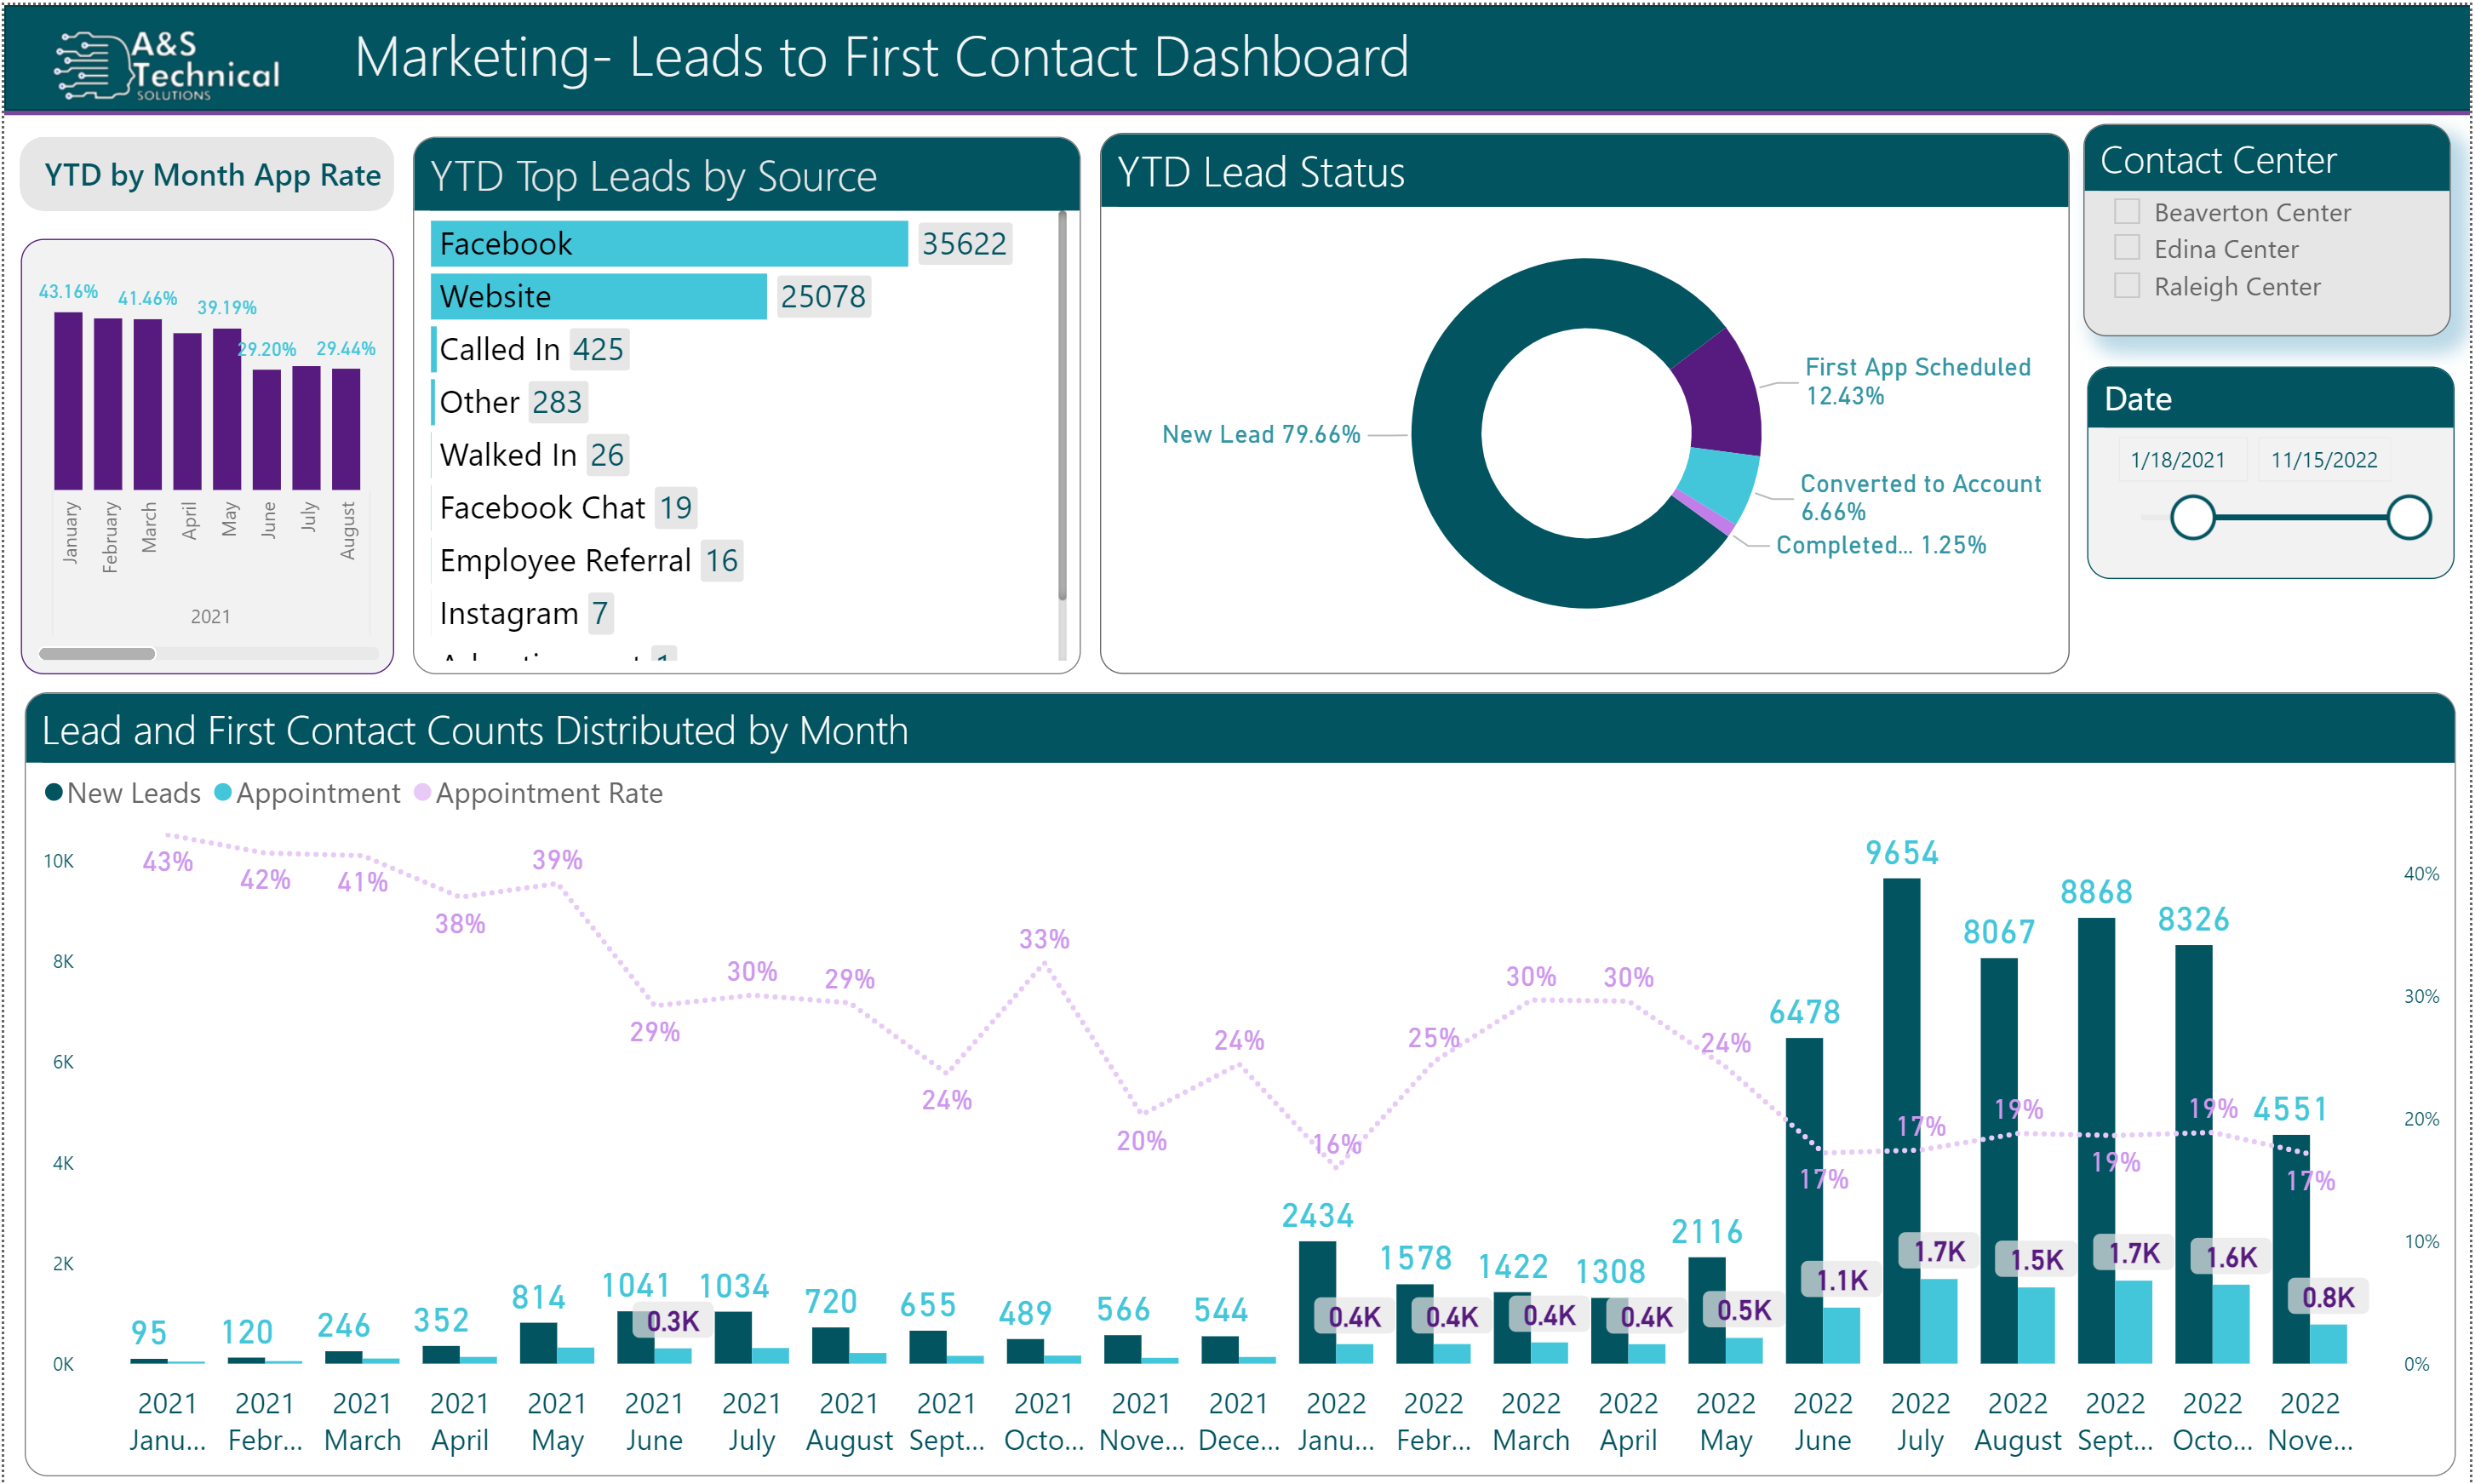Click the end date field showing 11/15/2022

2324,459
